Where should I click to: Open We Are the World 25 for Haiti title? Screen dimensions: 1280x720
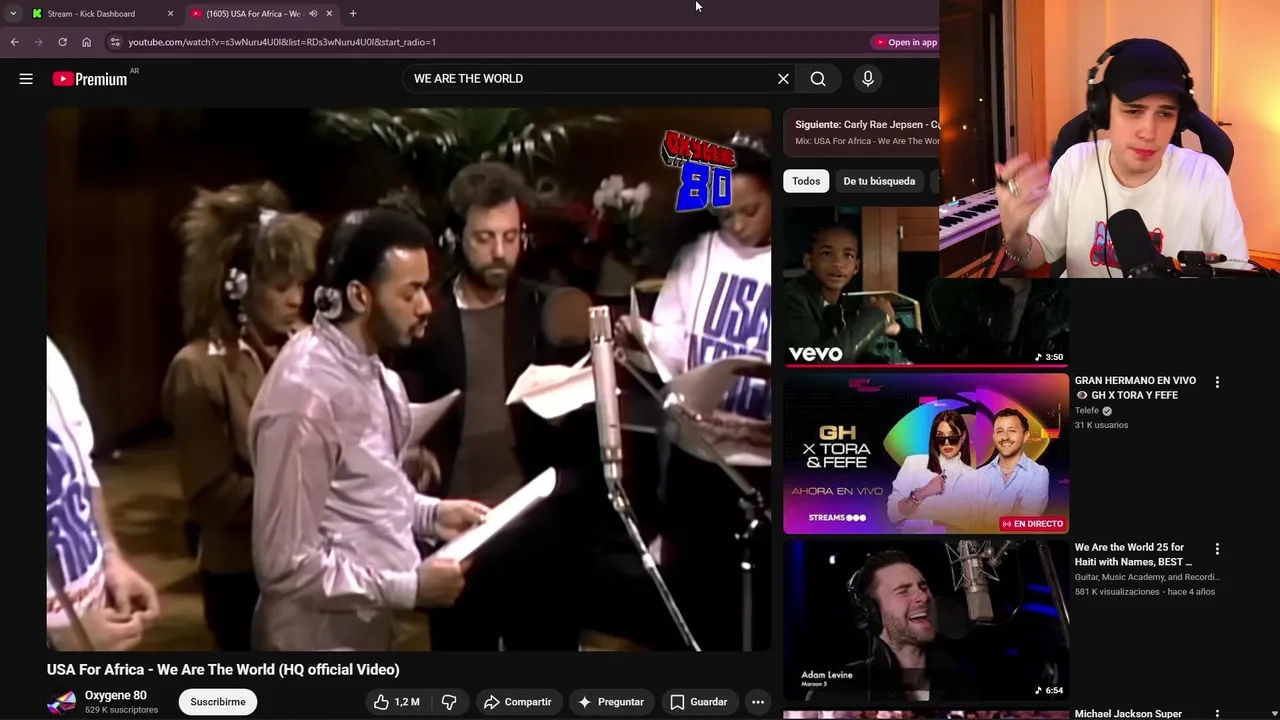[x=1134, y=555]
